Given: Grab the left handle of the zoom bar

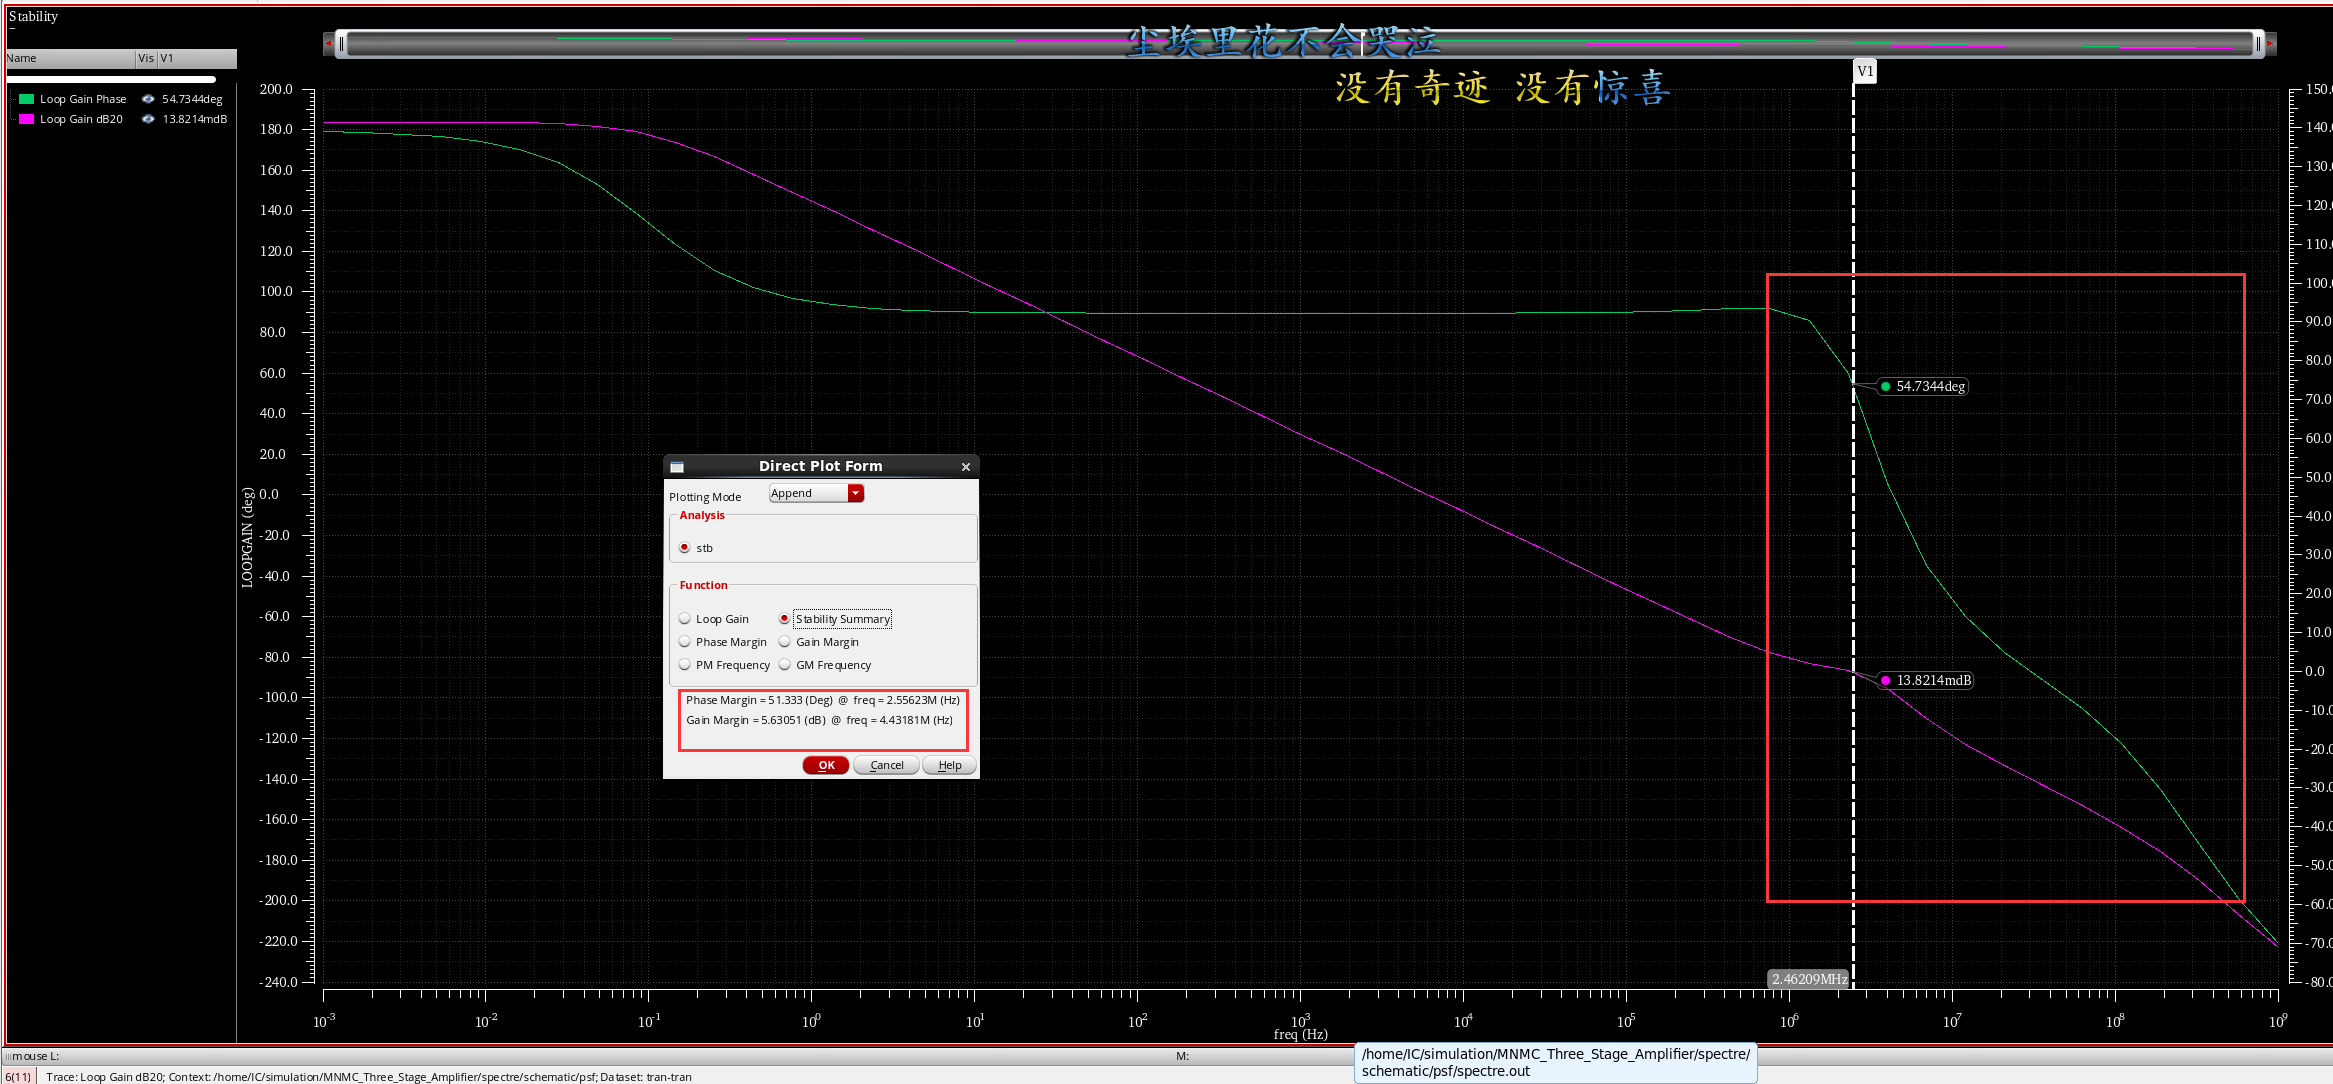Looking at the screenshot, I should 342,44.
